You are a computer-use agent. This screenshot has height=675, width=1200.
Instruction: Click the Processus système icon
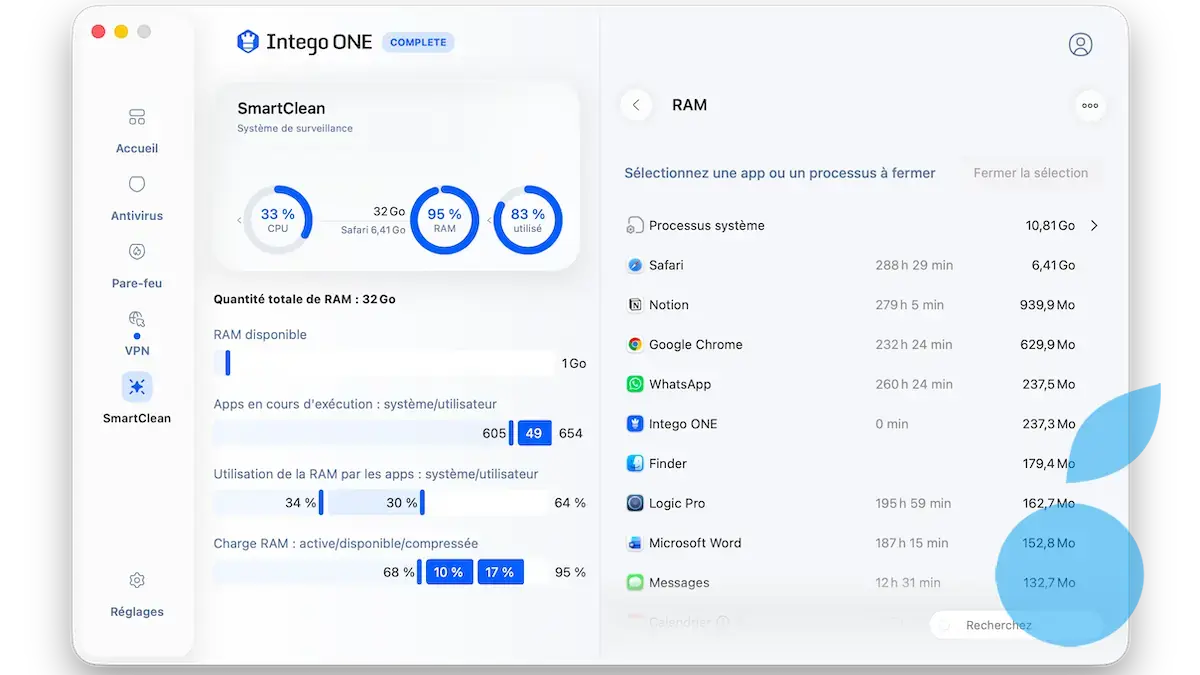634,225
